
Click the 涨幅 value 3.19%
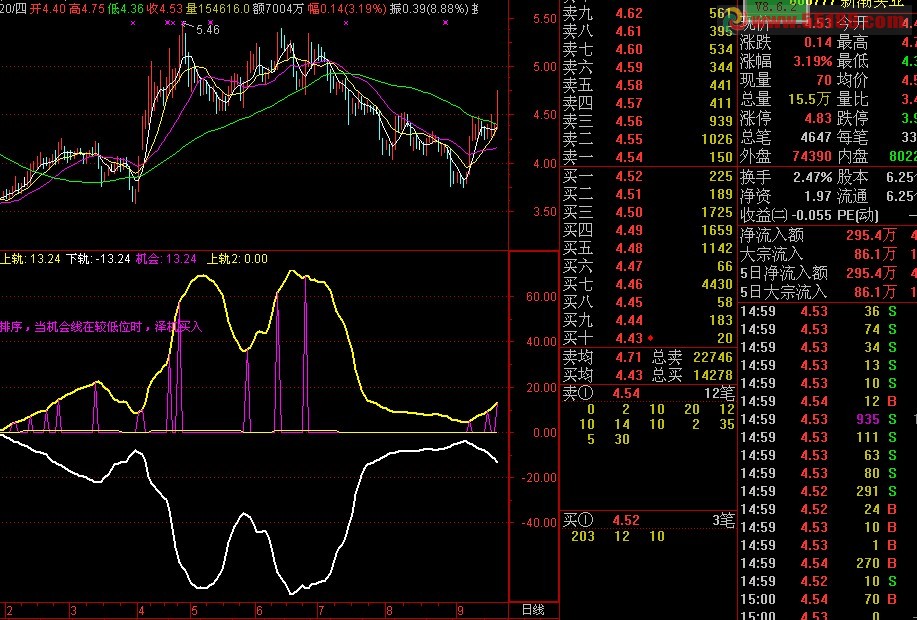(x=813, y=61)
